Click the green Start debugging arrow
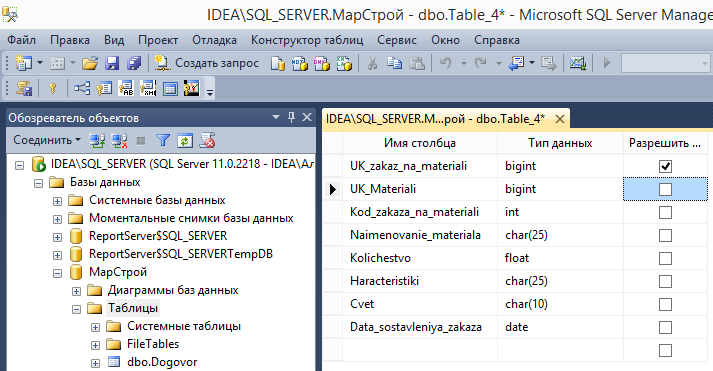The width and height of the screenshot is (713, 371). tap(606, 63)
